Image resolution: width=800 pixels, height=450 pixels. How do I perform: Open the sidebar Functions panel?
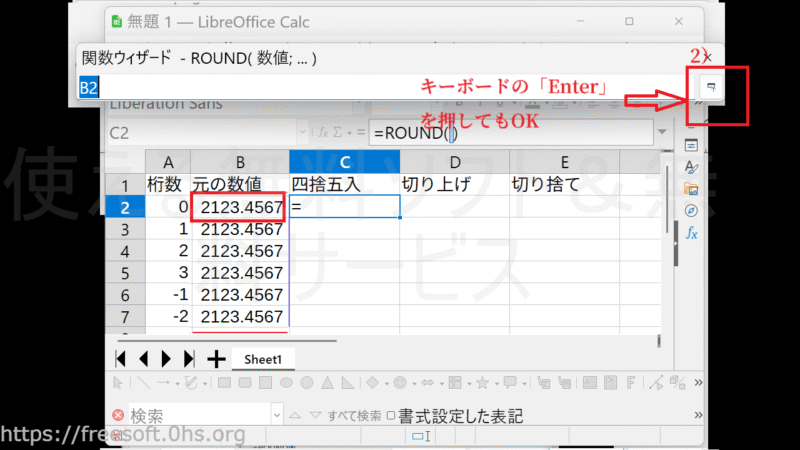pyautogui.click(x=691, y=233)
